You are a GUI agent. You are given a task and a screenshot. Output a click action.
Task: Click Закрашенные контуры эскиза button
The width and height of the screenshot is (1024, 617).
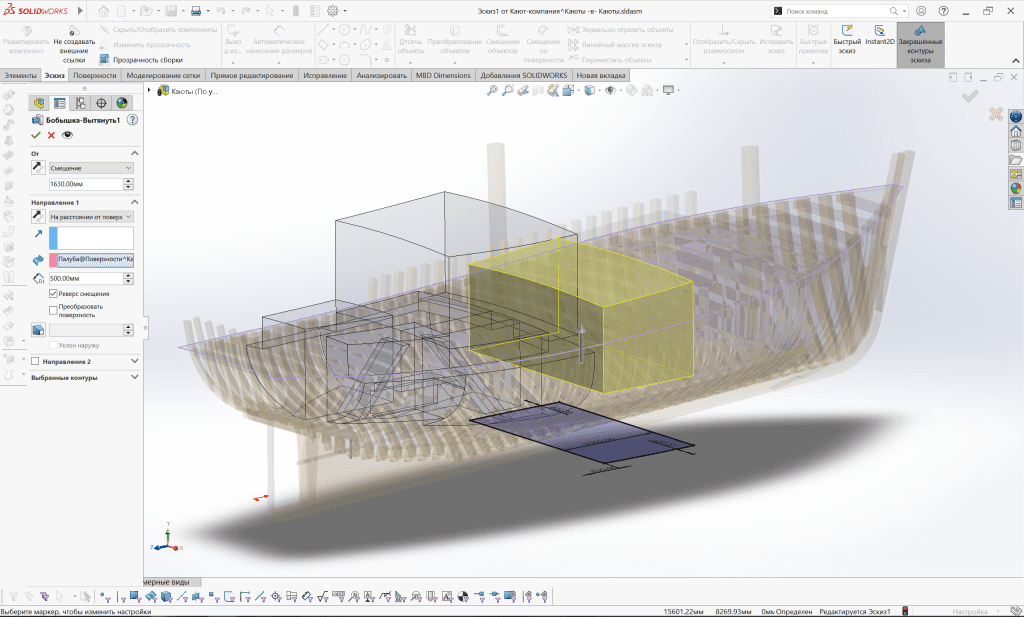[919, 44]
